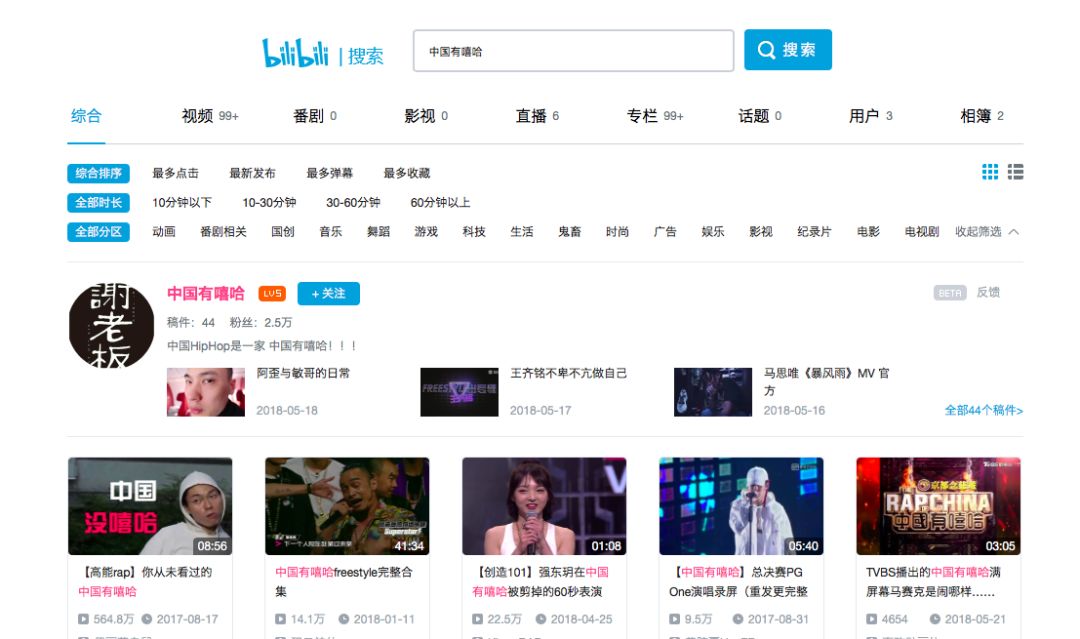The width and height of the screenshot is (1080, 639).
Task: Open TVBS播出的中国有嘻哈 video title
Action: [x=933, y=582]
